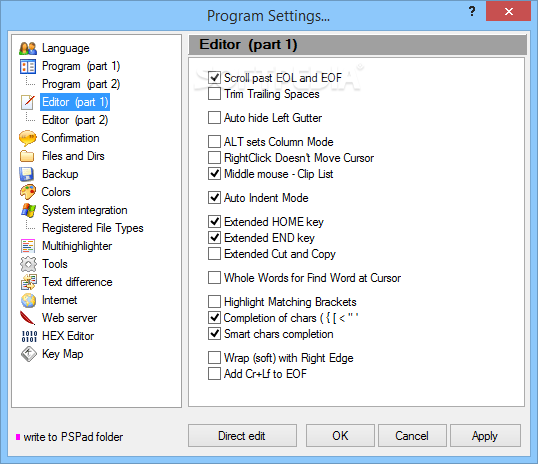Select Tools in settings tree

coord(55,264)
